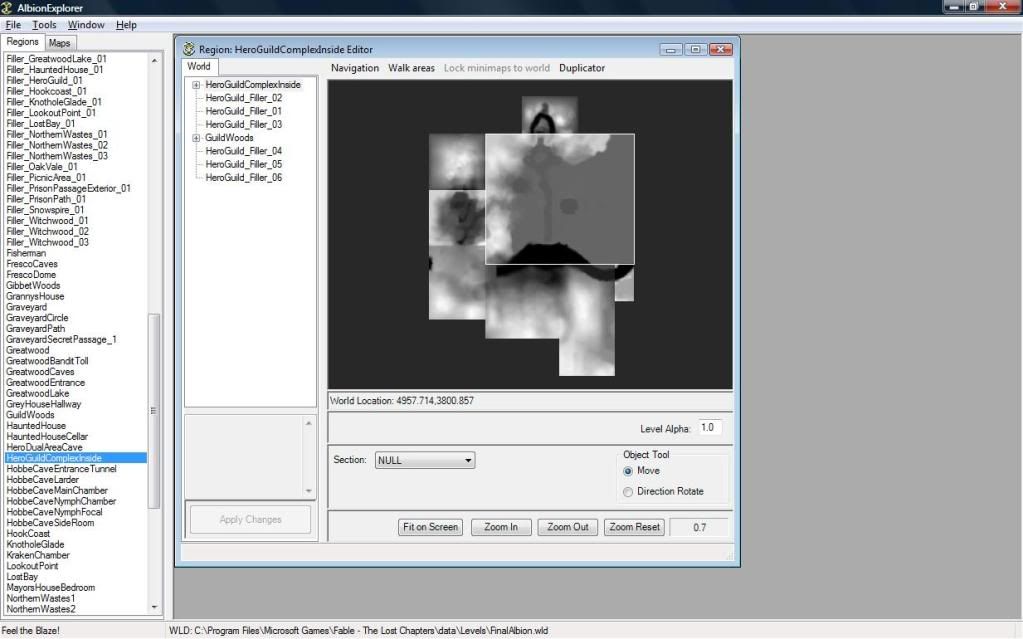The width and height of the screenshot is (1023, 639).
Task: Expand the HeroGuildComplexInside tree node
Action: click(x=196, y=85)
